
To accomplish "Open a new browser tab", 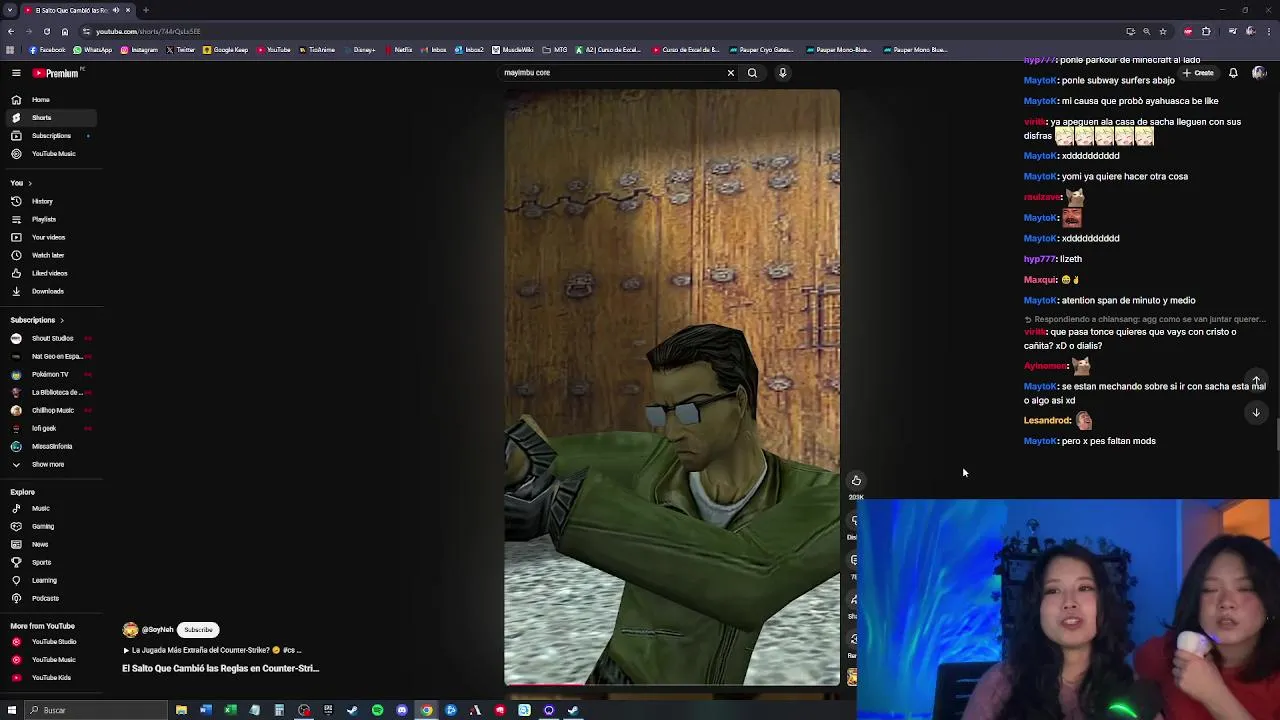I will [145, 10].
